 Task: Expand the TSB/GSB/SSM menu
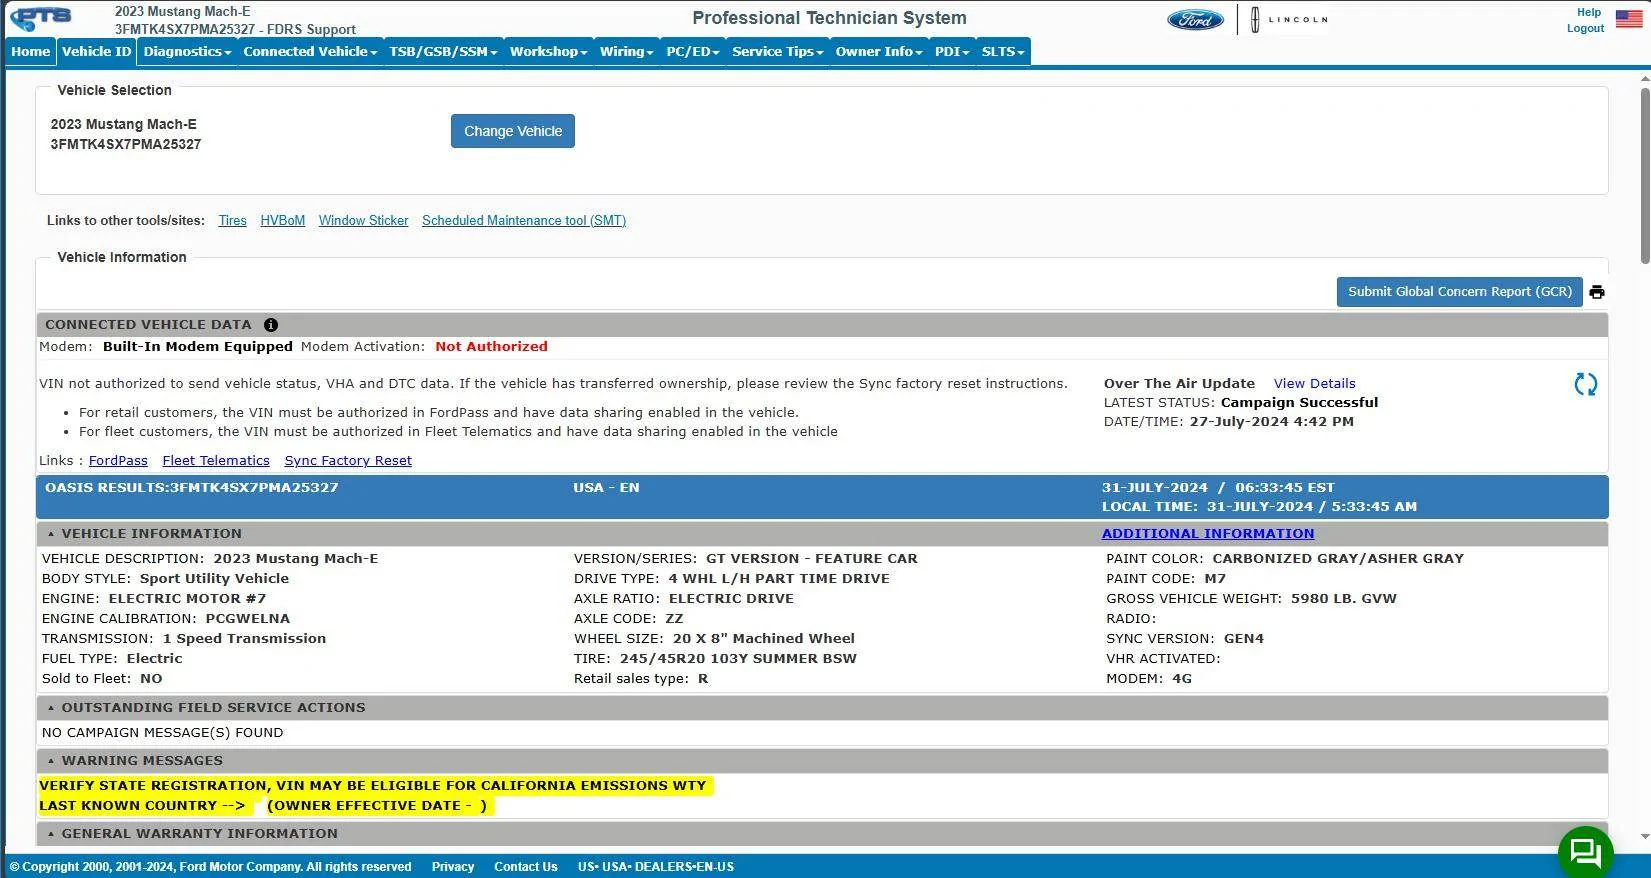(443, 52)
